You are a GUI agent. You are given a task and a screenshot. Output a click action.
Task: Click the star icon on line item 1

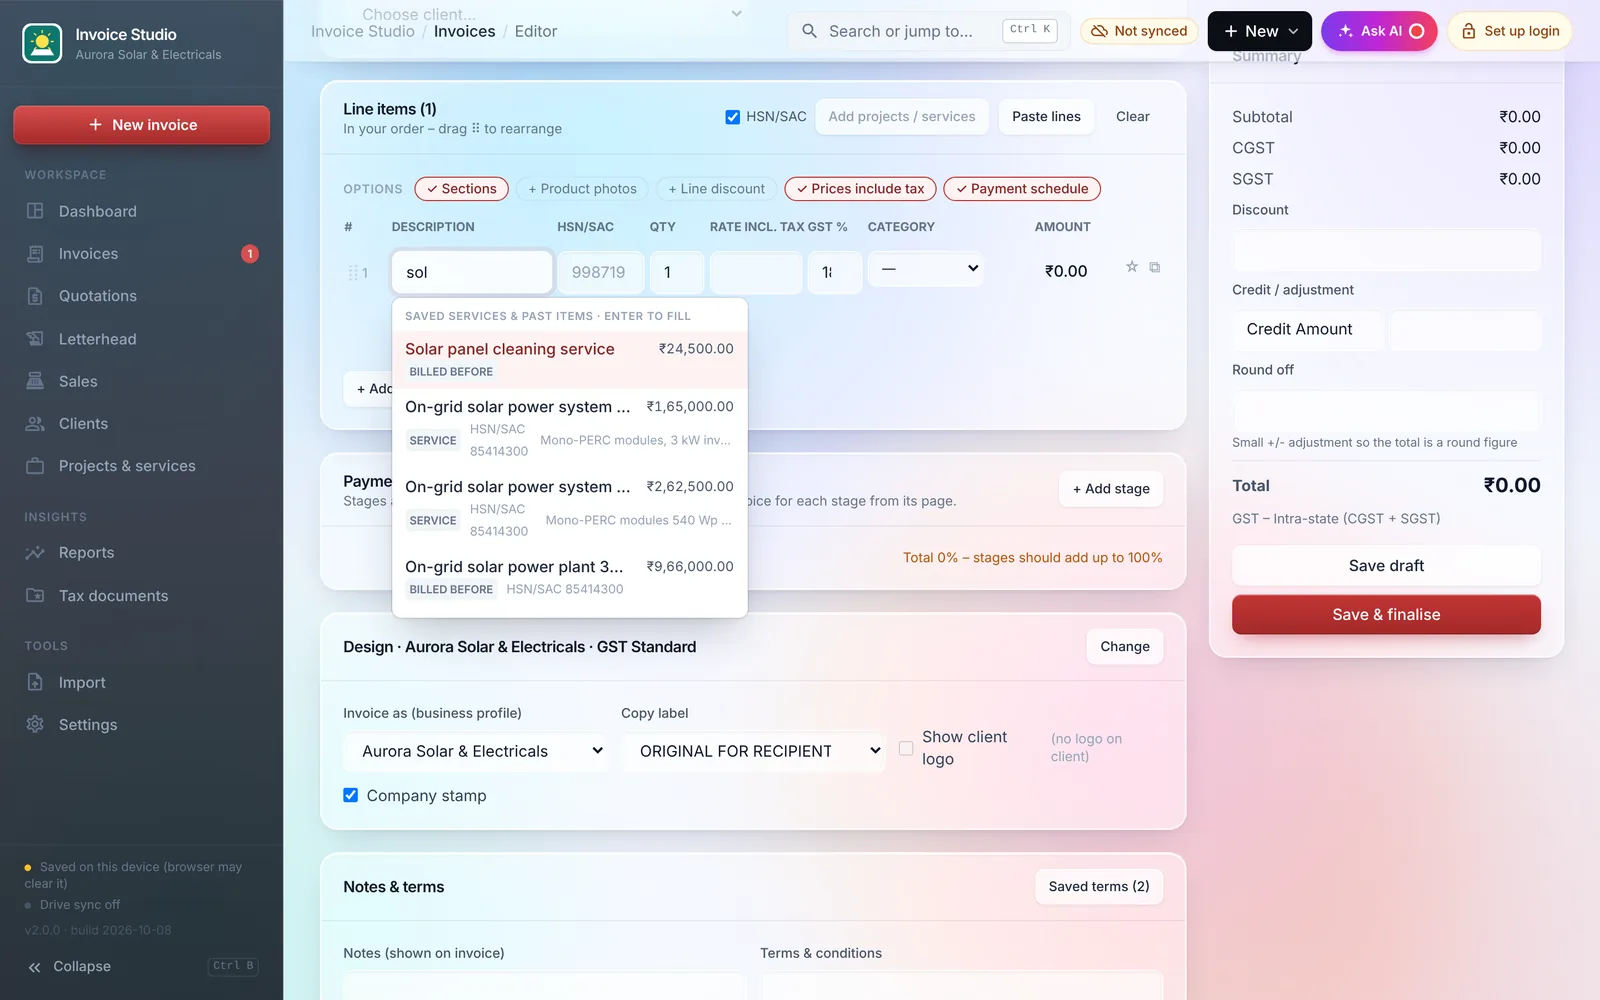click(1132, 267)
